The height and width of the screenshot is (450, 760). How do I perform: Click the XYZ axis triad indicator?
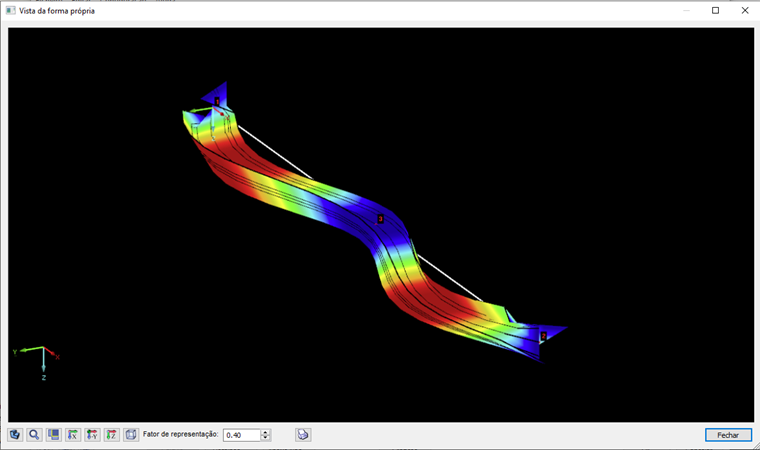pos(37,363)
